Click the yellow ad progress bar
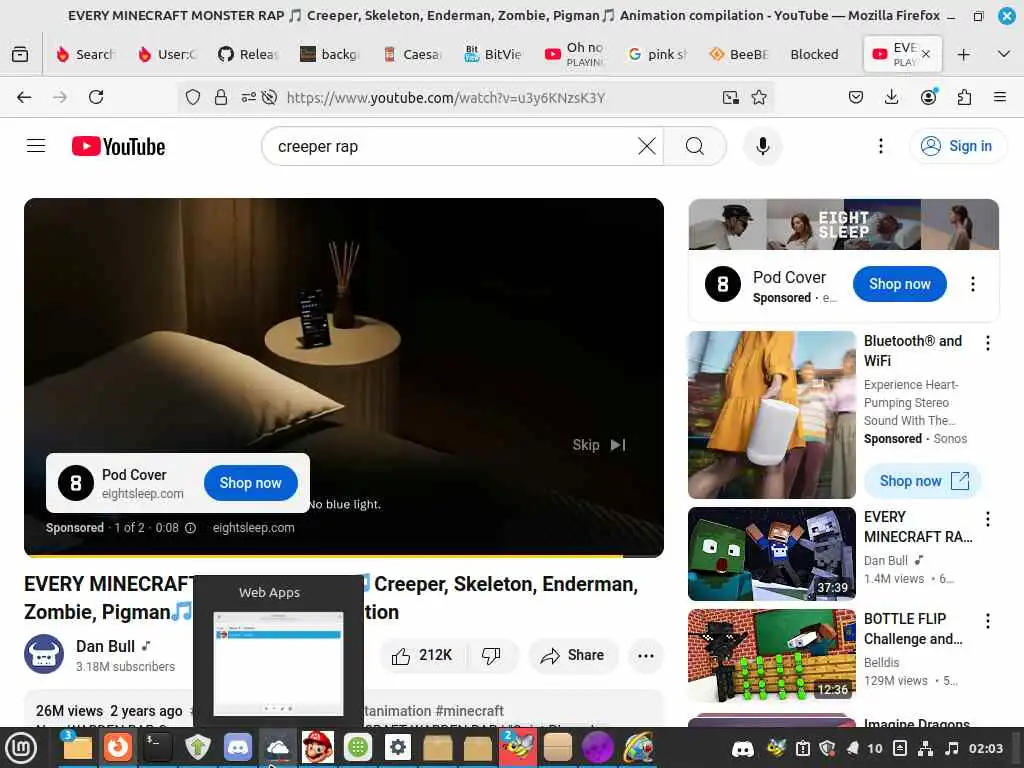This screenshot has width=1024, height=768. pos(323,556)
